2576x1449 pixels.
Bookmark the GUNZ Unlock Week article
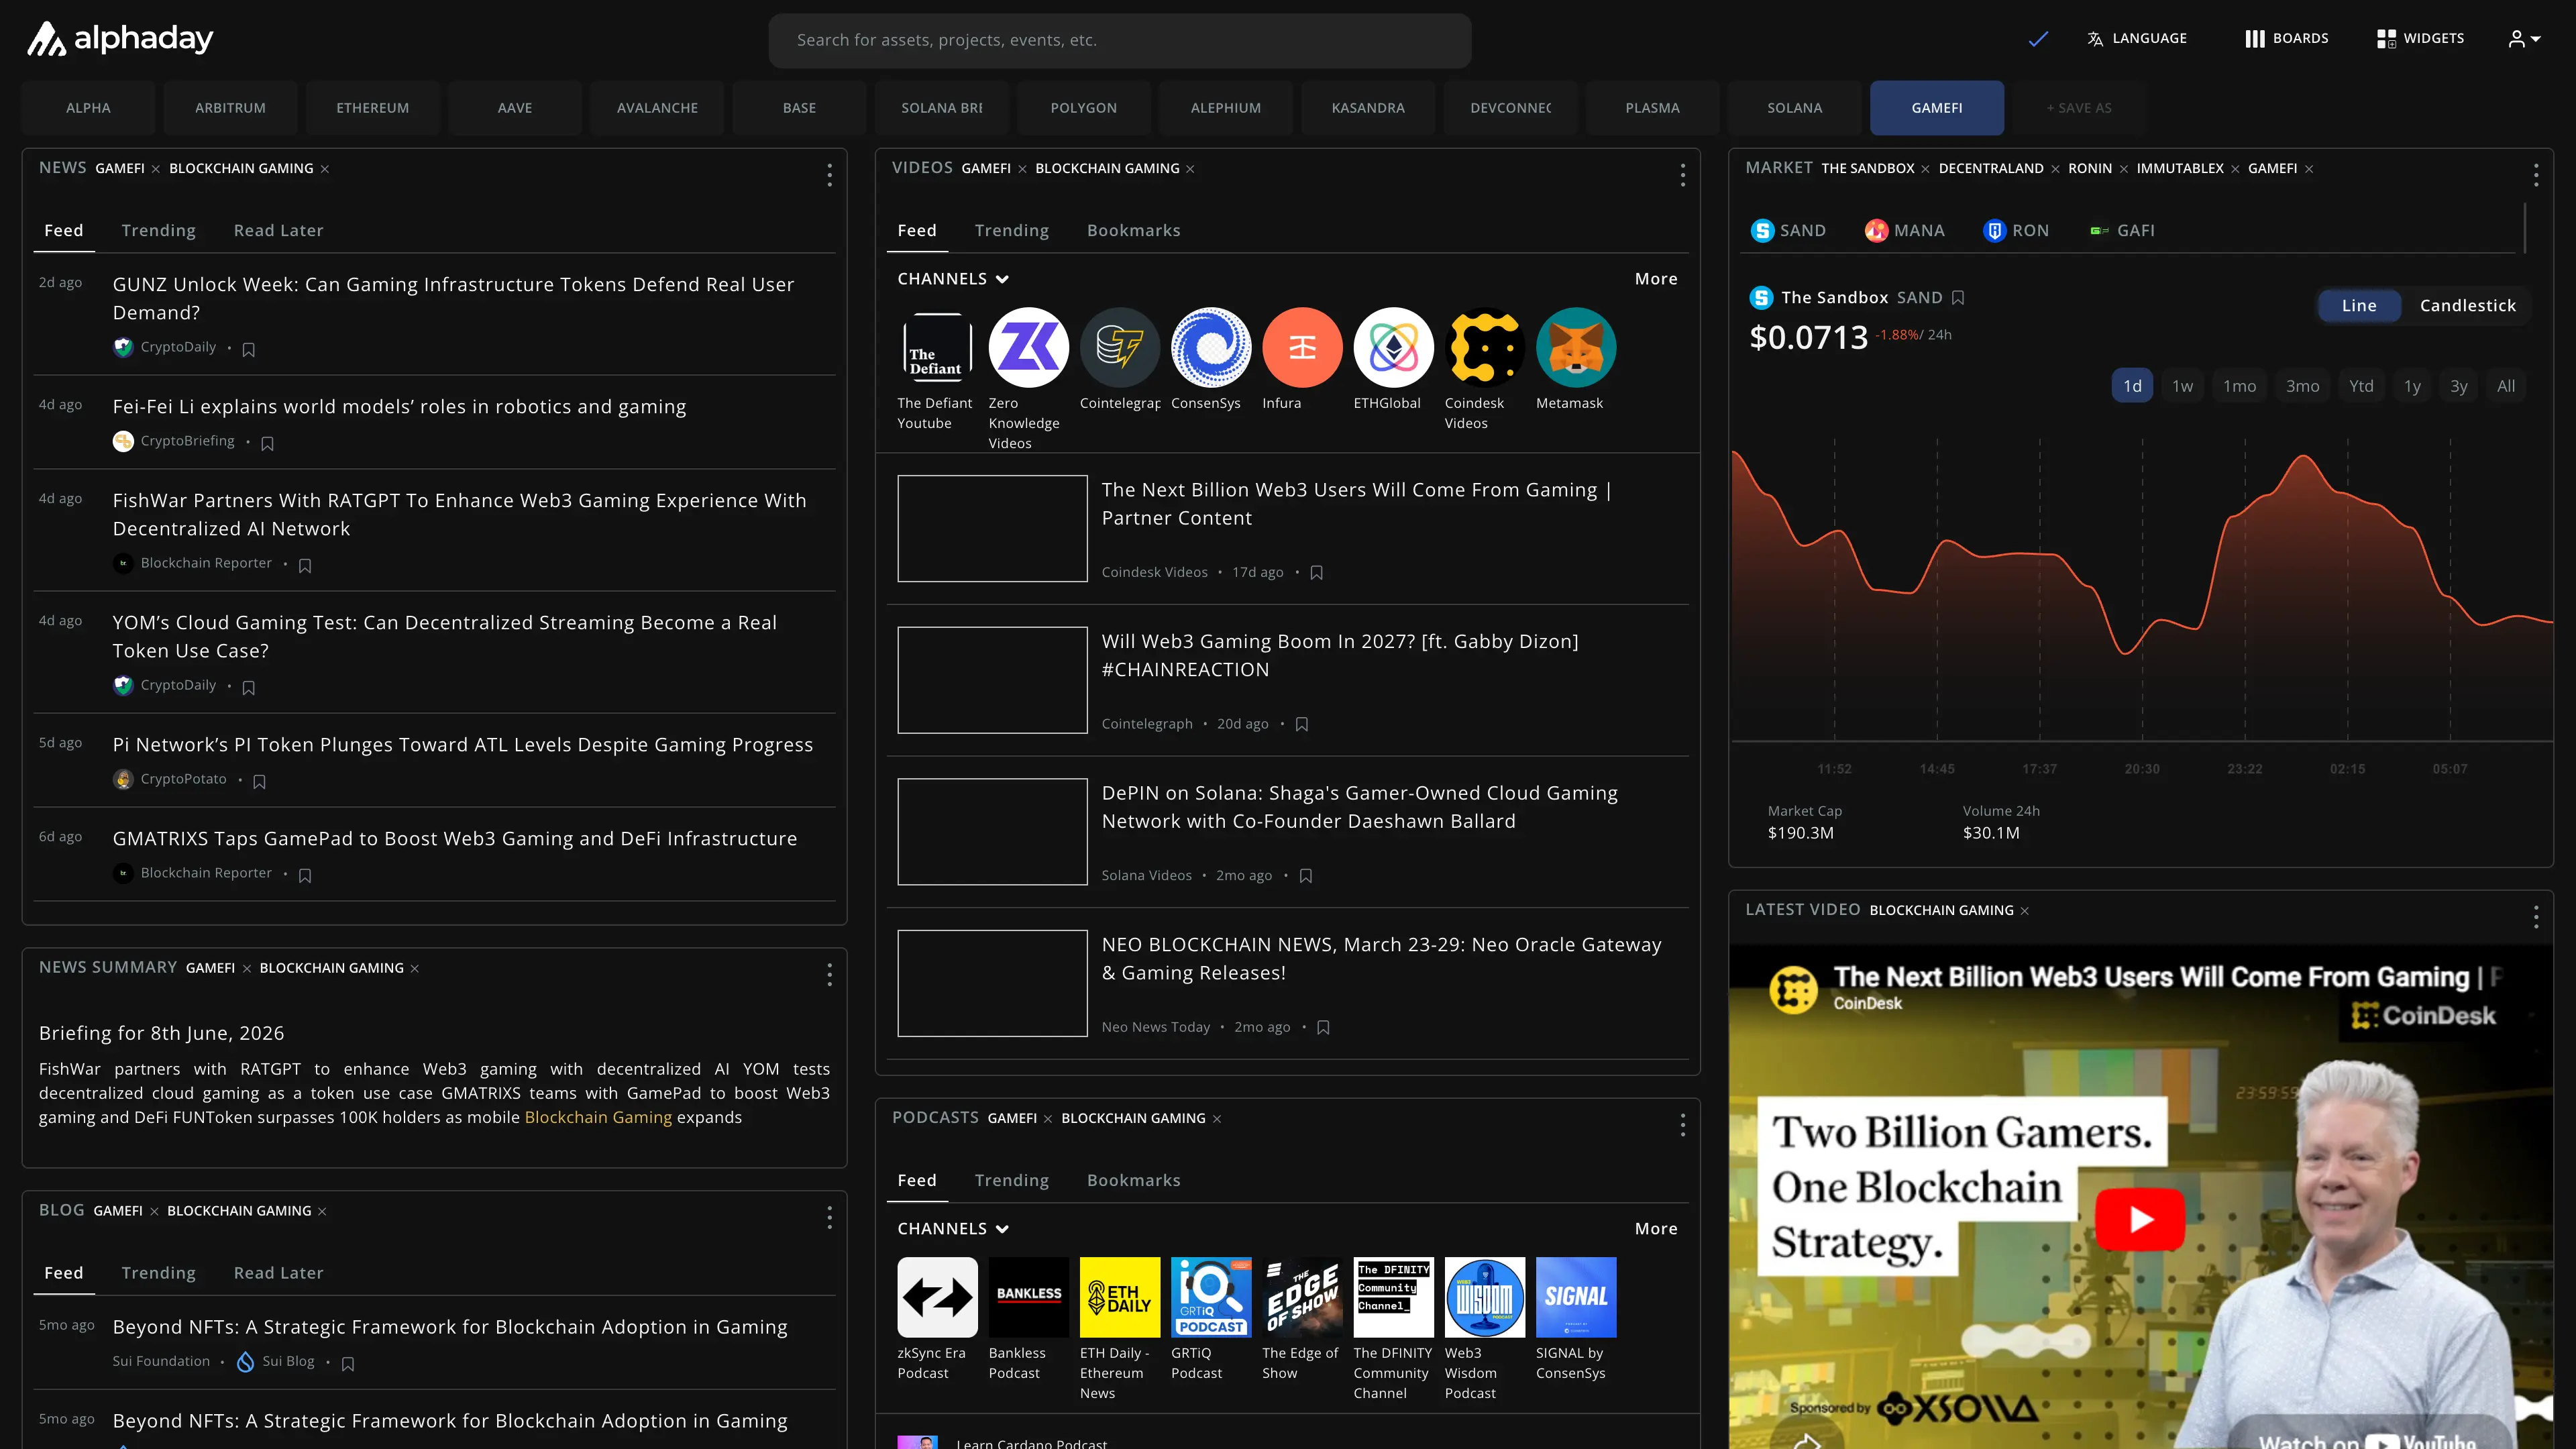(x=249, y=349)
